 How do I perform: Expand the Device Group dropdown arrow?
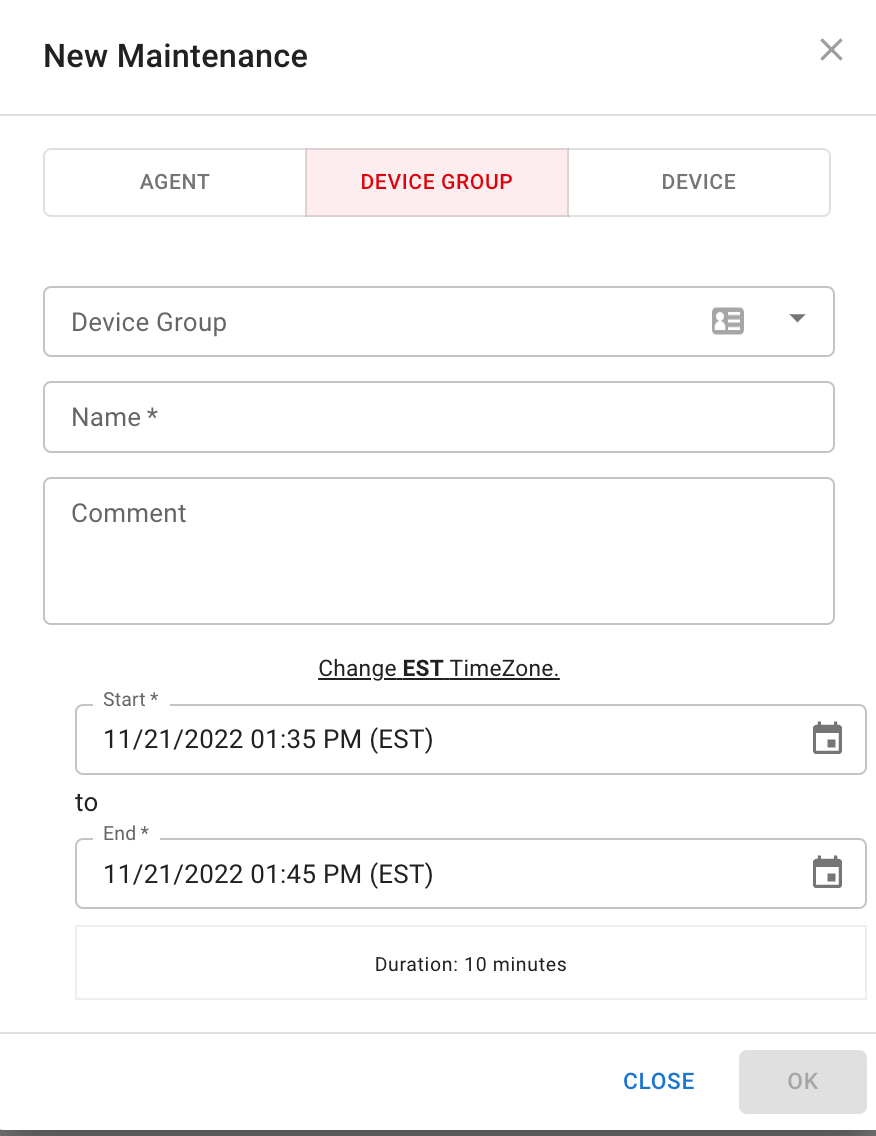pyautogui.click(x=797, y=319)
